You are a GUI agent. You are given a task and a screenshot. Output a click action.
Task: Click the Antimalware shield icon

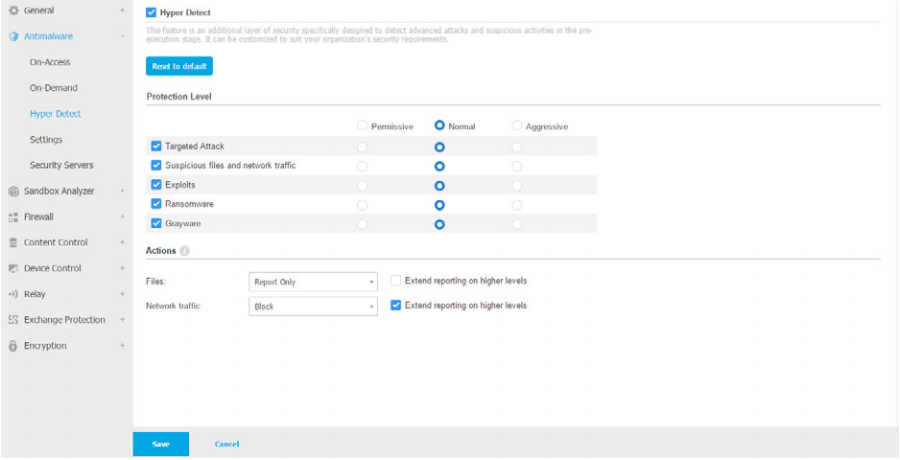[x=14, y=37]
